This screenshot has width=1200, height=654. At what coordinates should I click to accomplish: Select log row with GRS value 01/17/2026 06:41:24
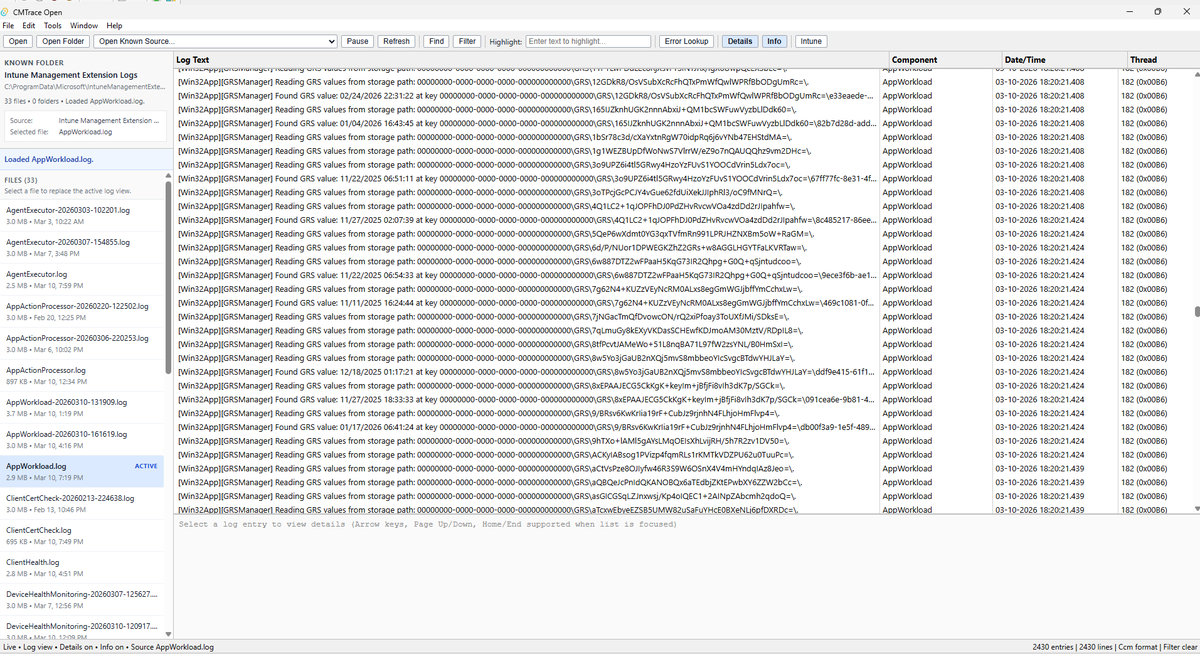click(x=683, y=427)
